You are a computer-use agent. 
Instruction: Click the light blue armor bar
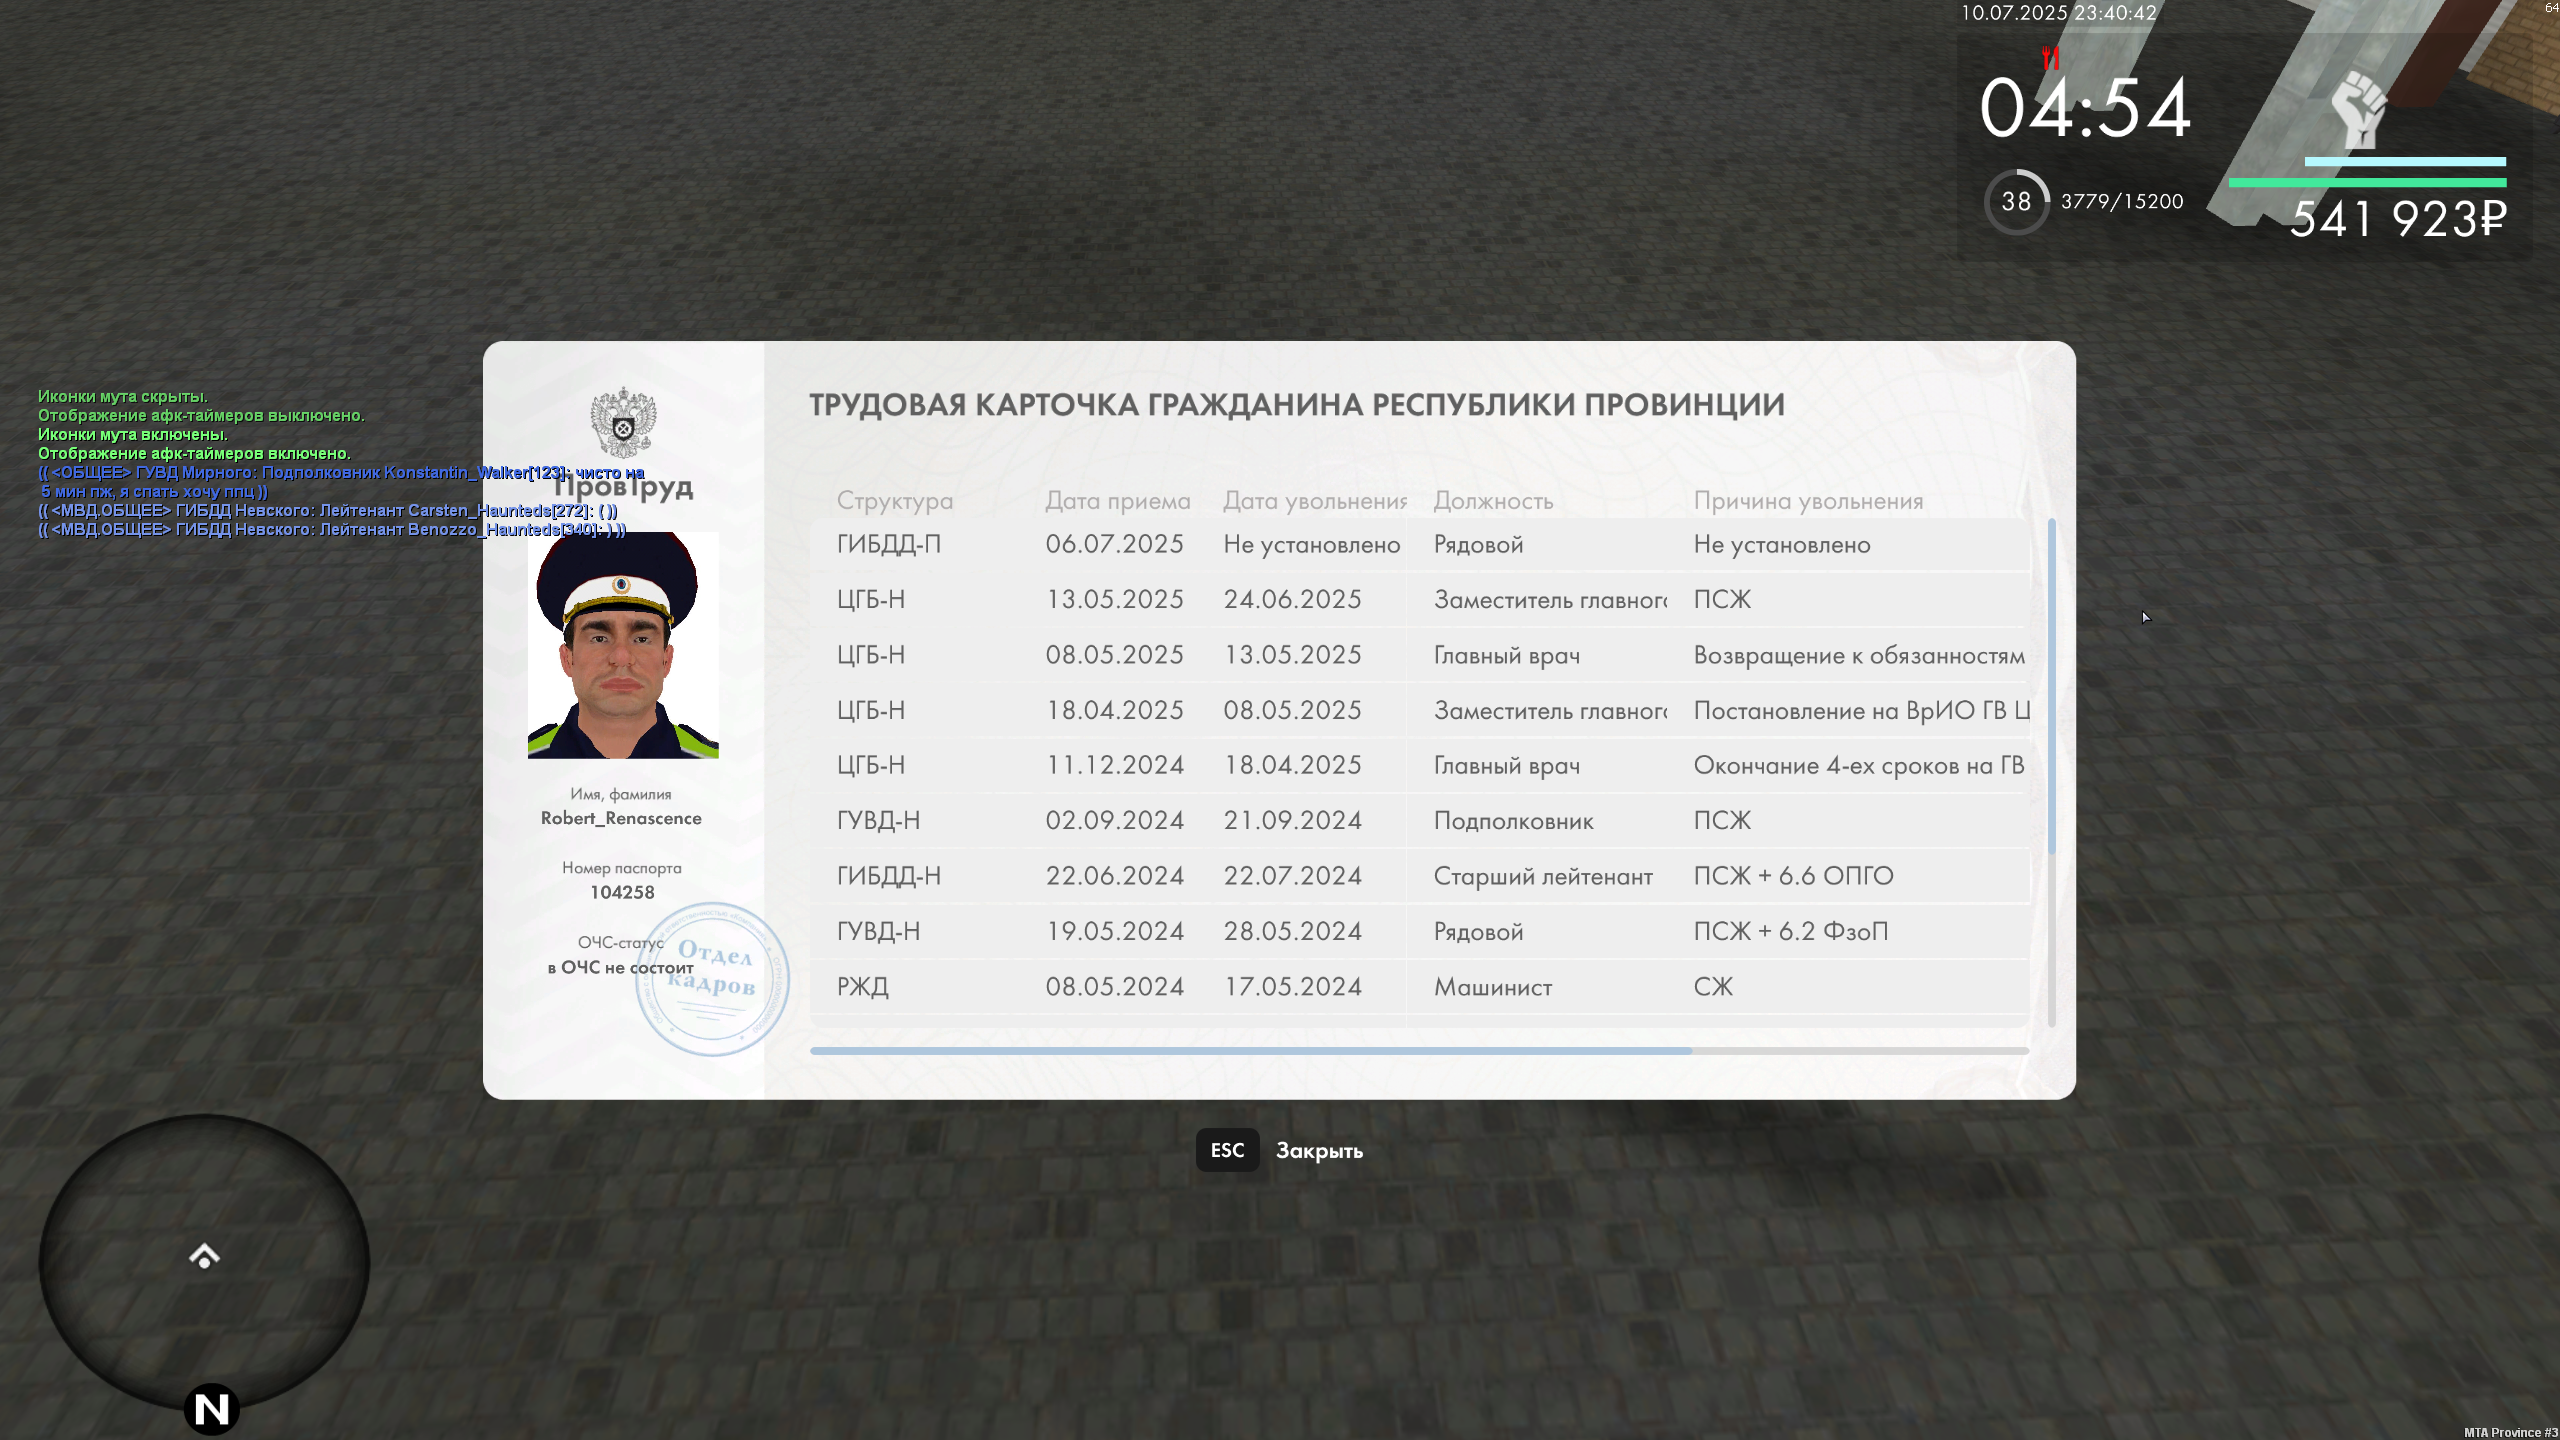click(x=2405, y=161)
